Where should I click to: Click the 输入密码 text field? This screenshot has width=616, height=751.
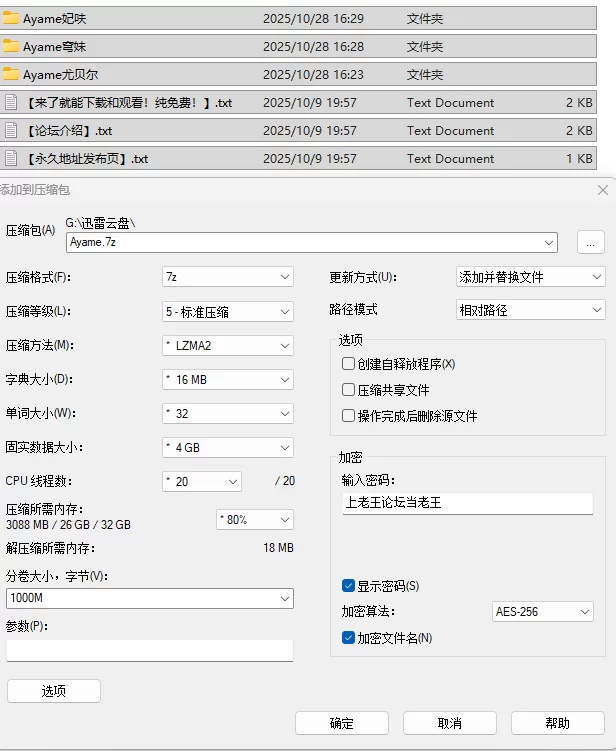click(467, 503)
